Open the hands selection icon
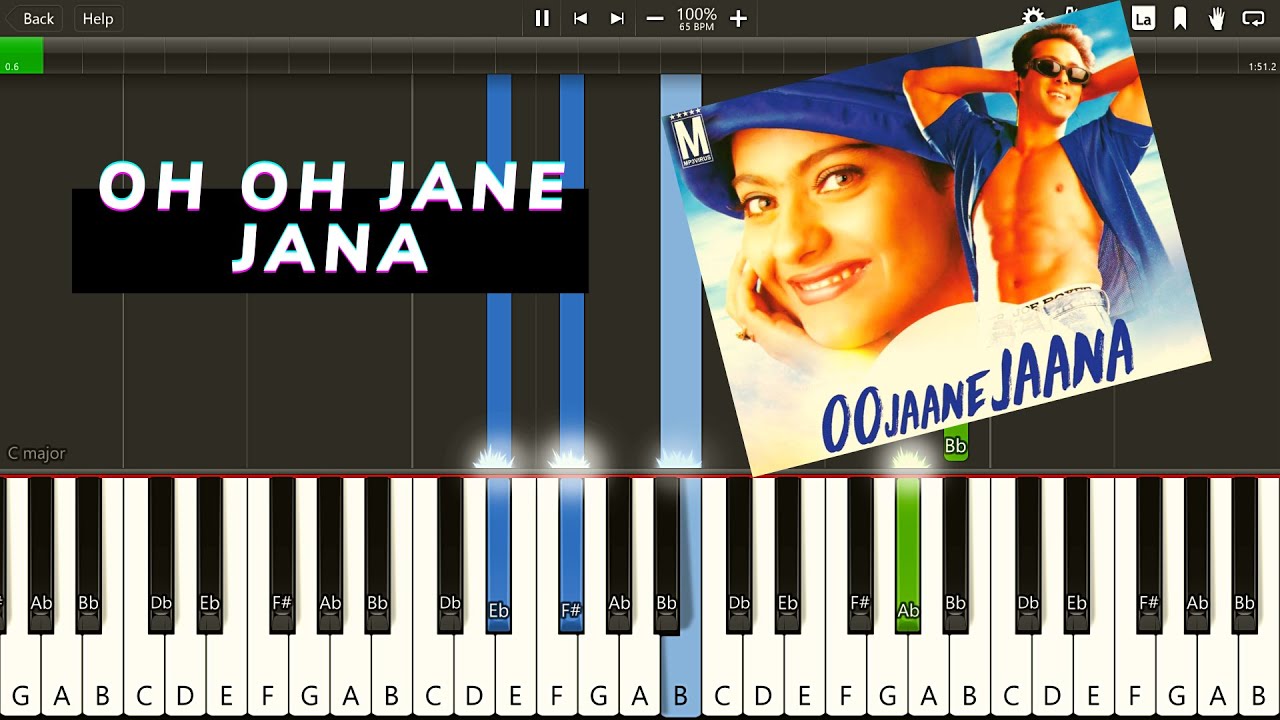Screen dimensions: 1280x720 pos(1216,18)
